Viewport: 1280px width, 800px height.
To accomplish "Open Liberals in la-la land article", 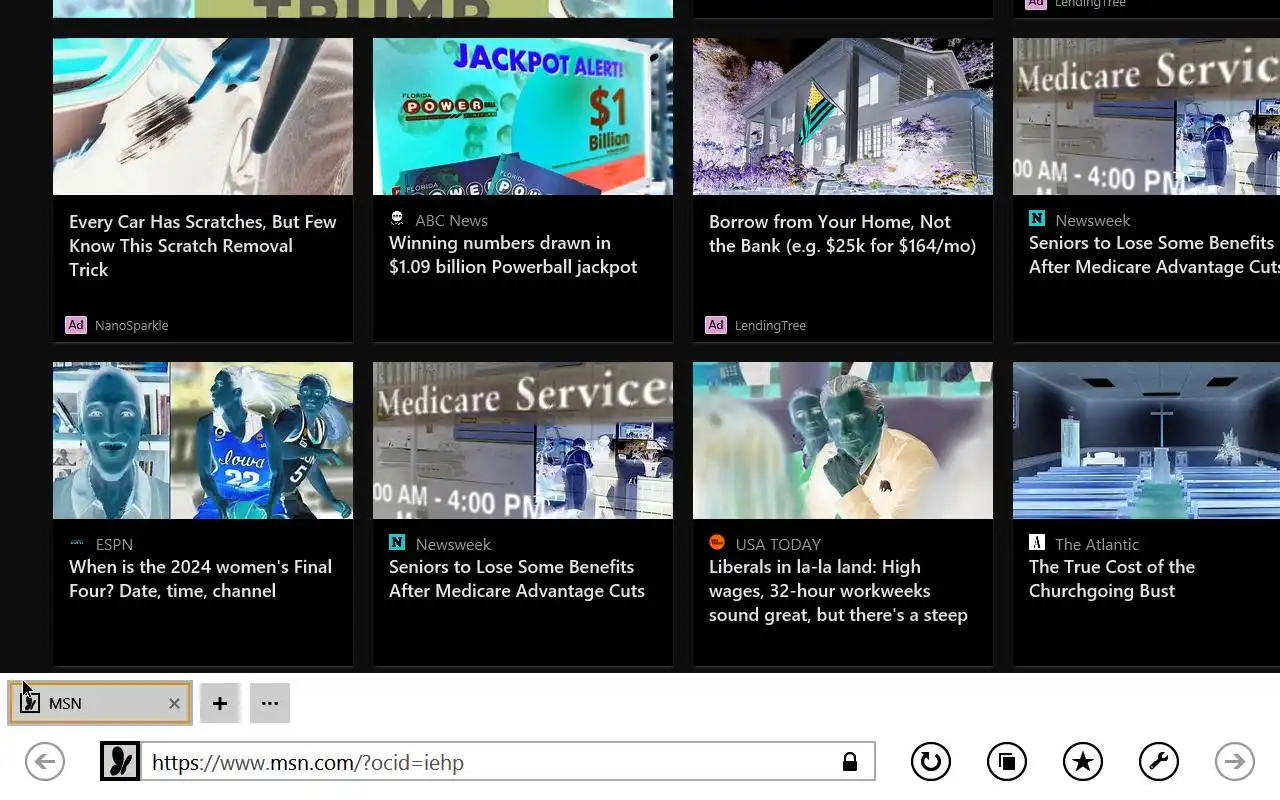I will pyautogui.click(x=838, y=591).
